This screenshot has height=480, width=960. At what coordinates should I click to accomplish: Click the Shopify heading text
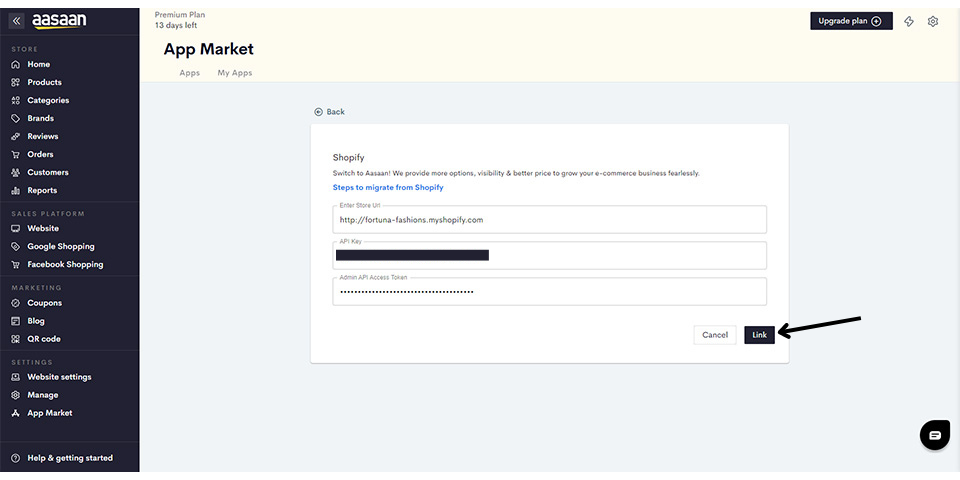point(348,158)
